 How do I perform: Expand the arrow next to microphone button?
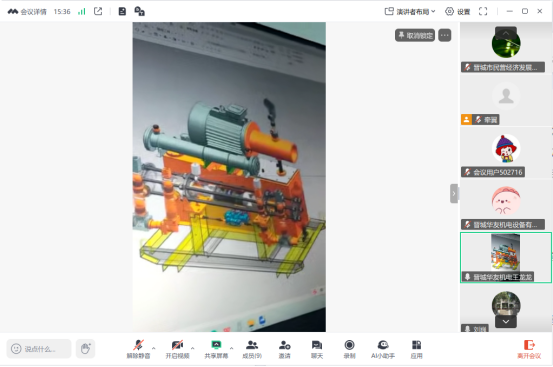click(153, 348)
